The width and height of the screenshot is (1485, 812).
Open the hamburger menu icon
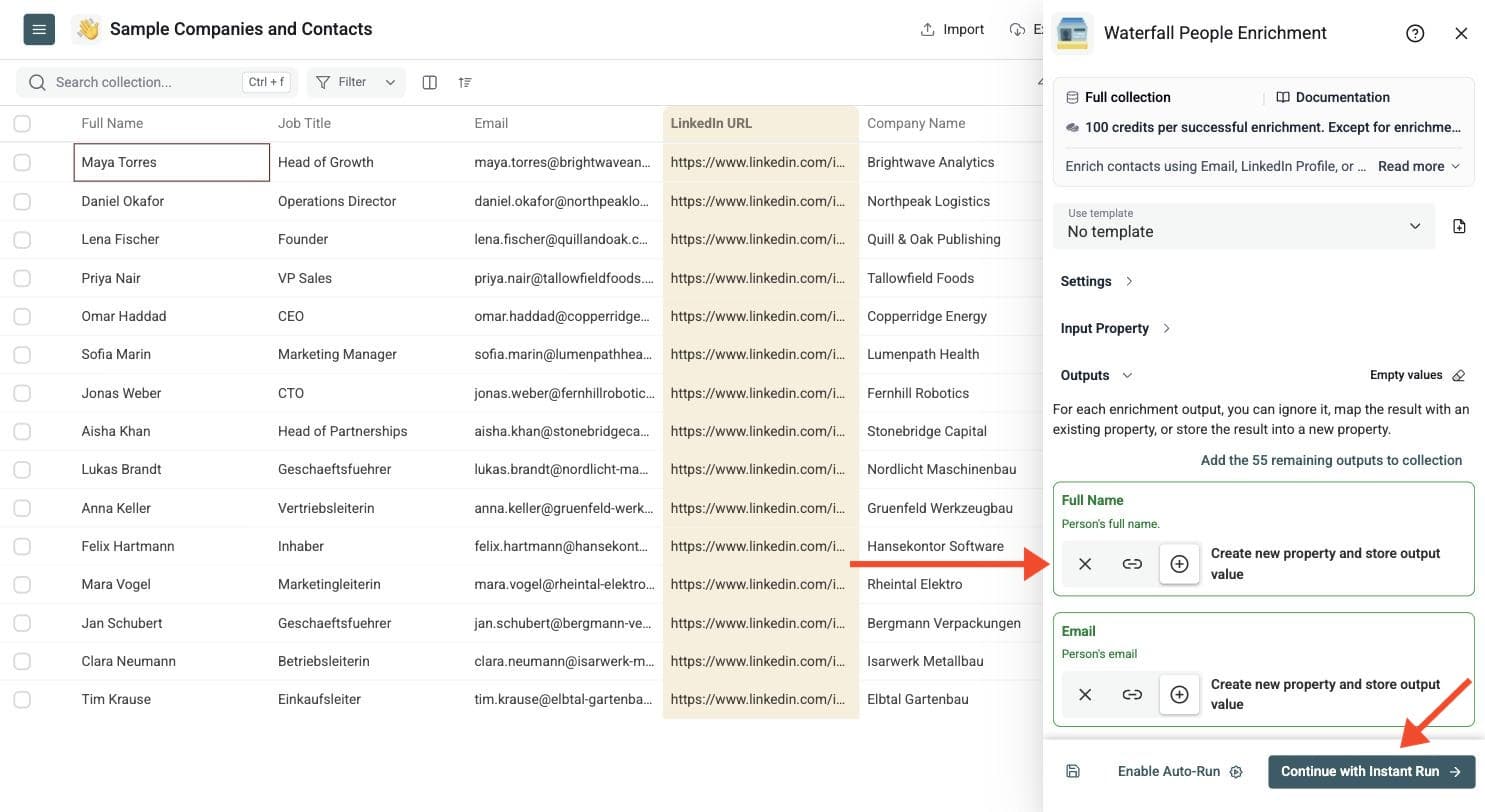39,29
